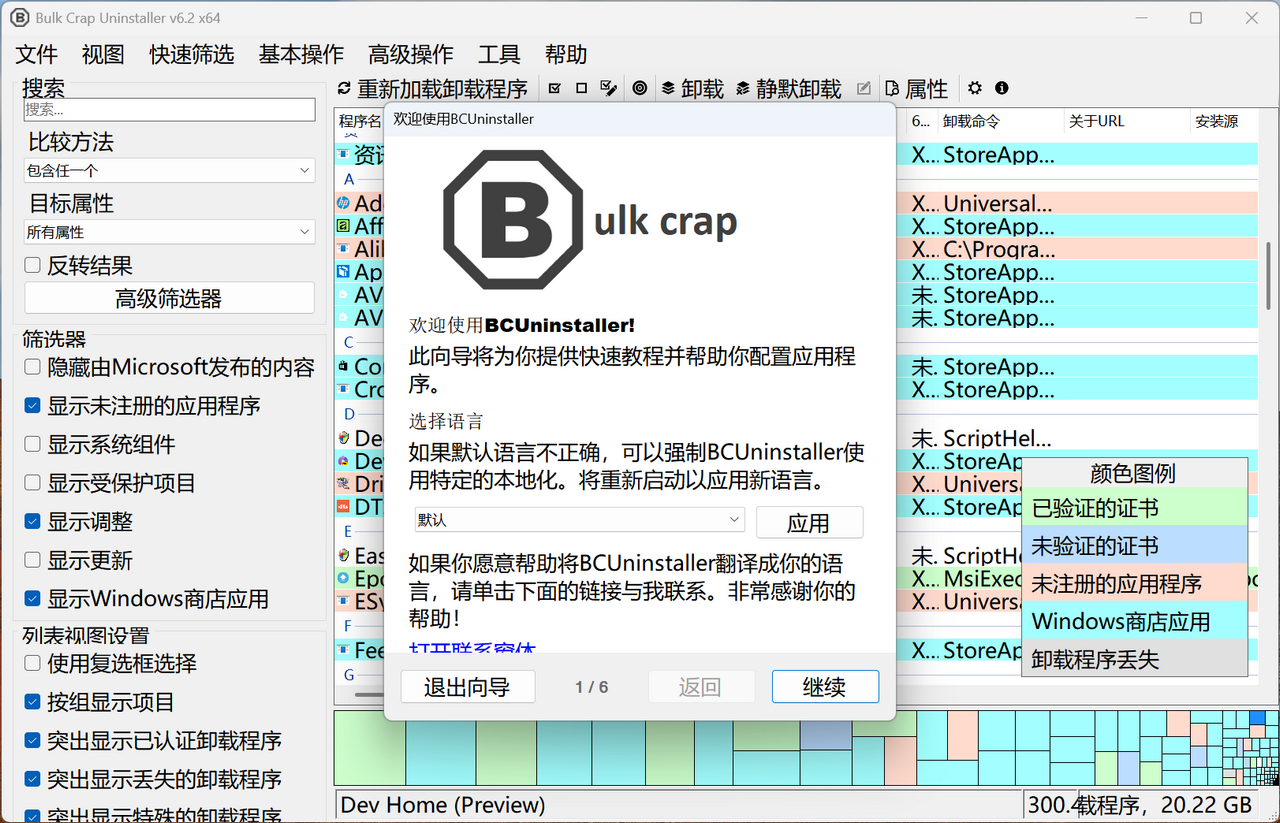Click the invert selection toolbar icon
The image size is (1280, 823).
[608, 88]
